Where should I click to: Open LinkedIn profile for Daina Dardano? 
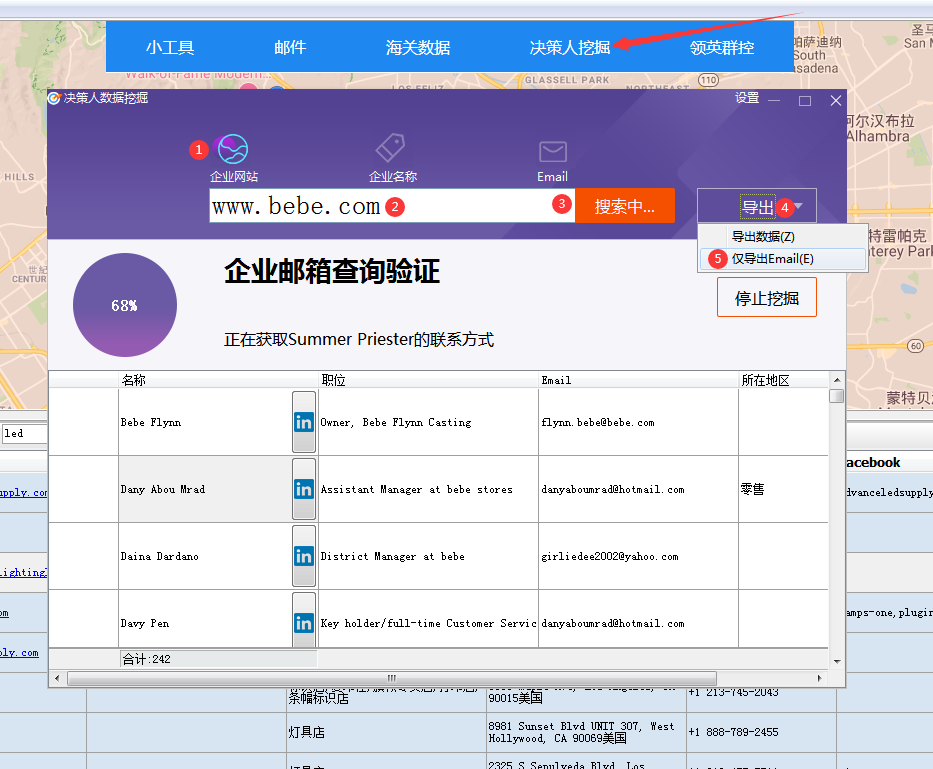point(303,557)
